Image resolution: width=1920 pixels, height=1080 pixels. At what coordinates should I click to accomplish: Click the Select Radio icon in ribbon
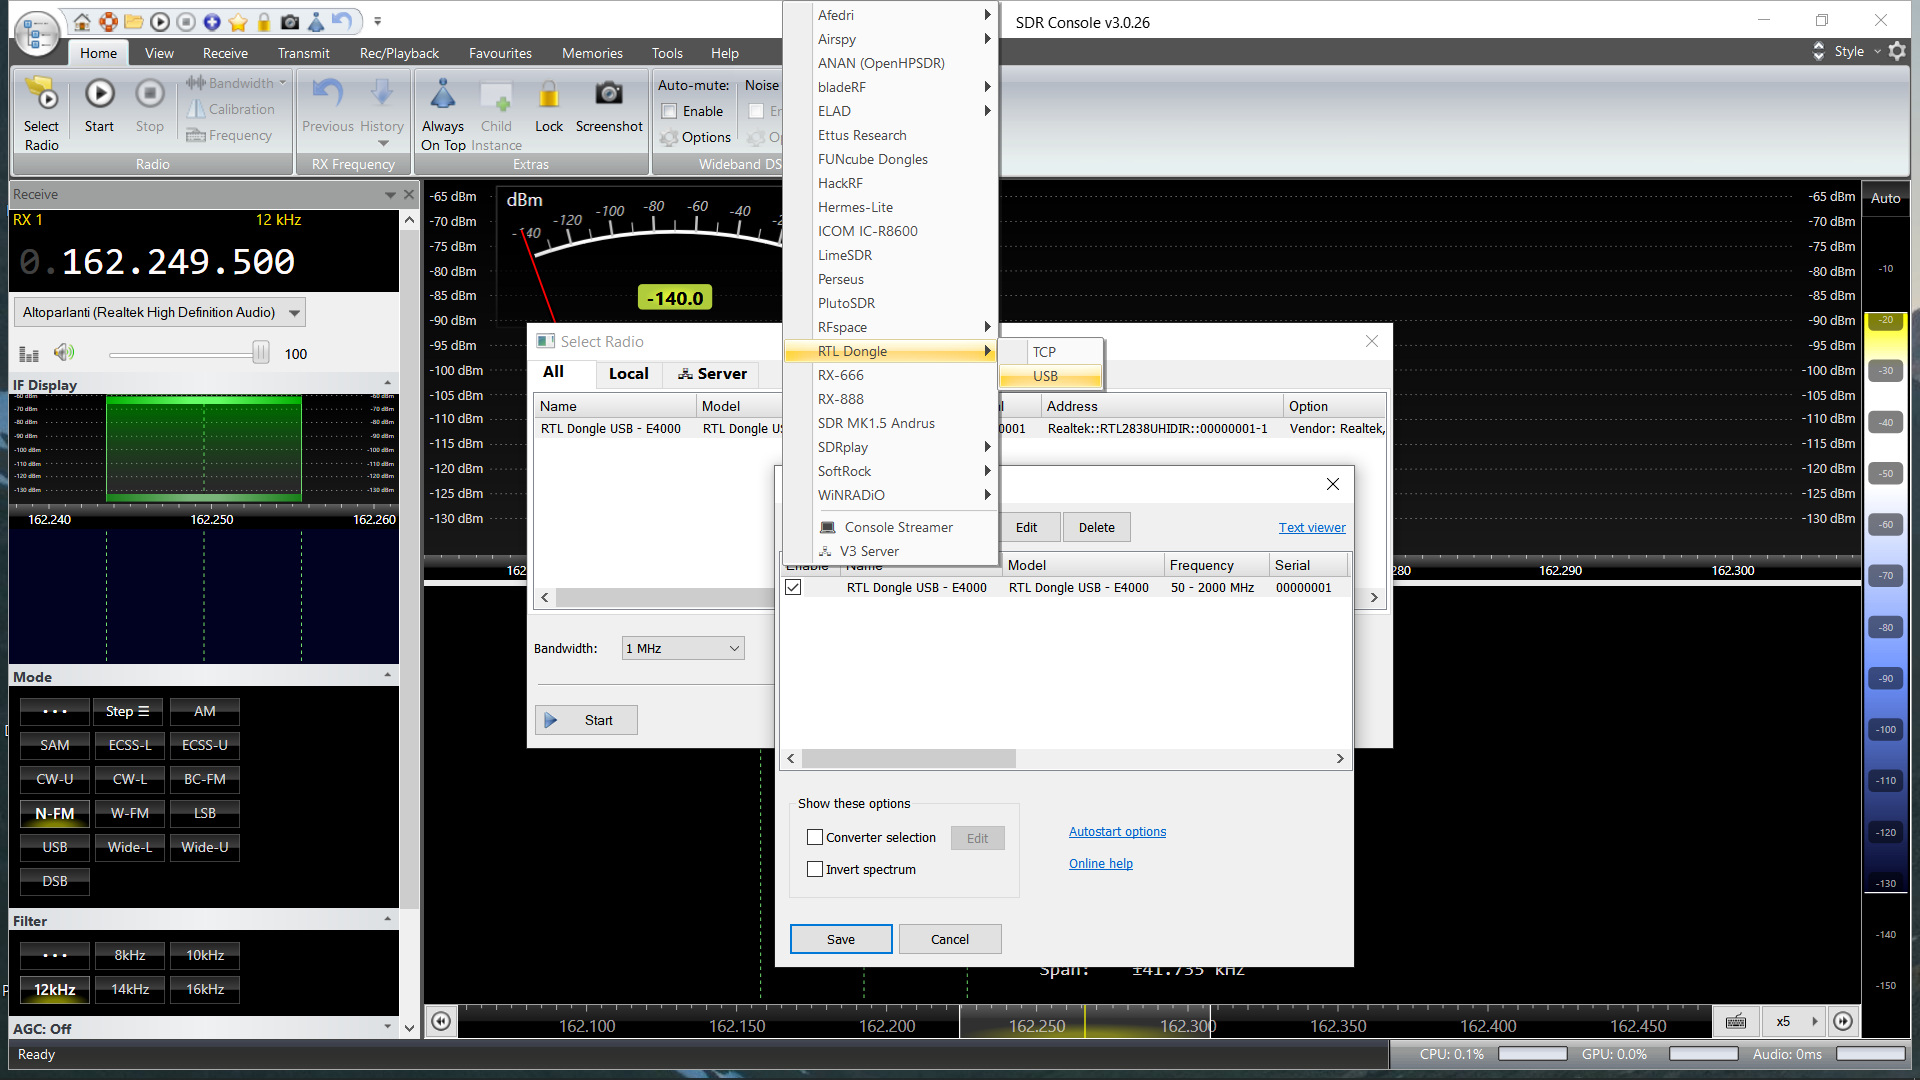[41, 95]
